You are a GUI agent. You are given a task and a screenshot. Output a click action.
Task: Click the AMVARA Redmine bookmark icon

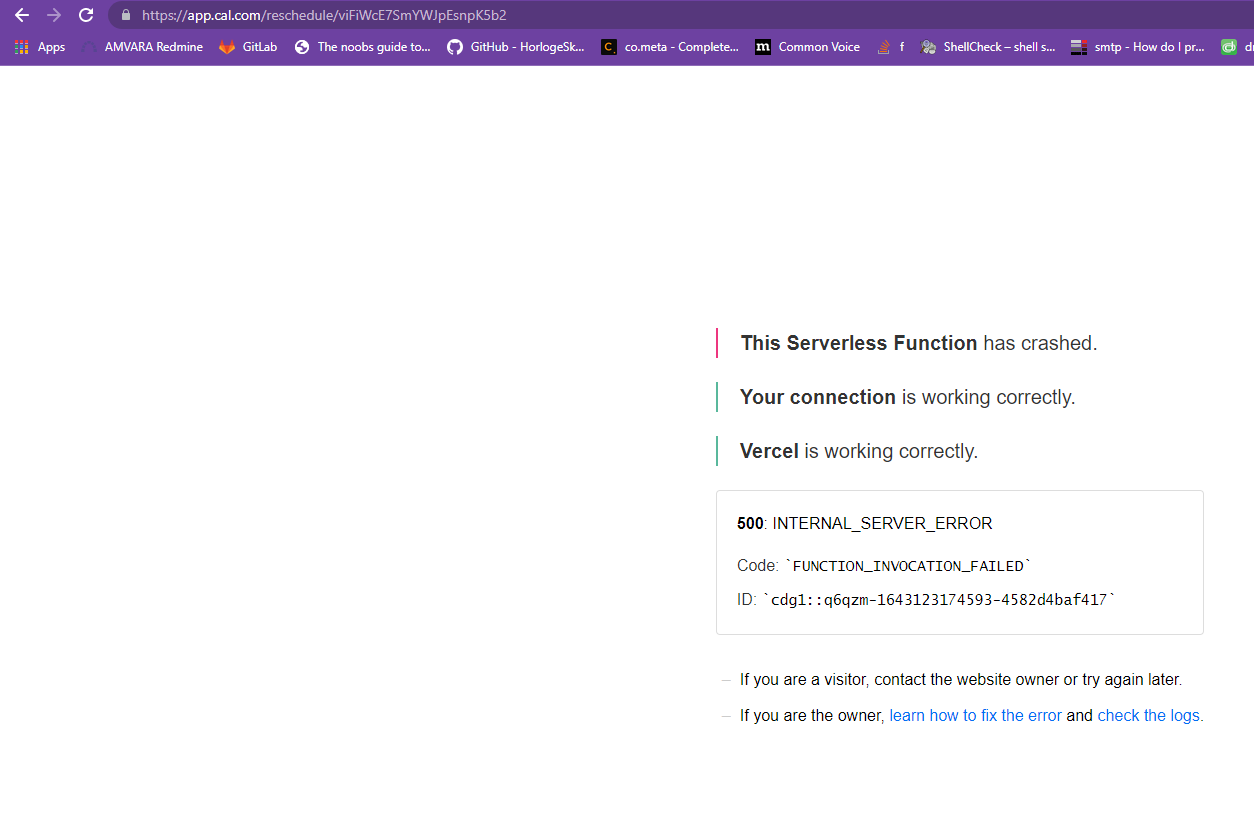(89, 47)
